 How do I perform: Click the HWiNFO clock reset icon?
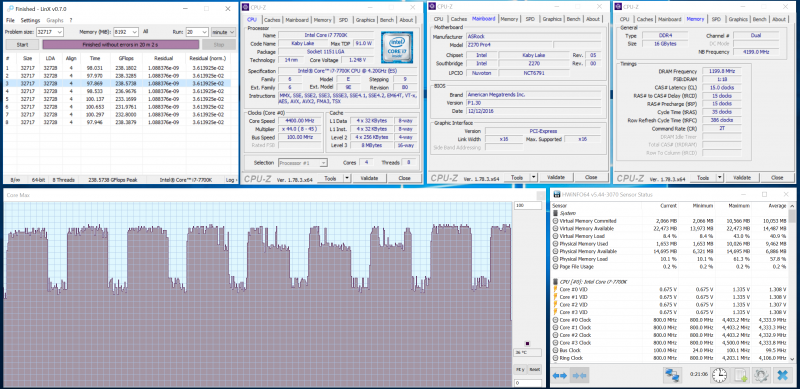click(719, 376)
